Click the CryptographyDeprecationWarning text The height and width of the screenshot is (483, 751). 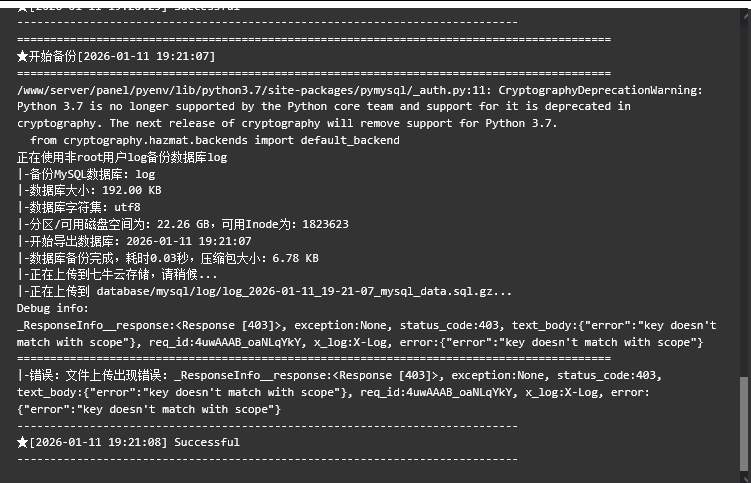(600, 90)
